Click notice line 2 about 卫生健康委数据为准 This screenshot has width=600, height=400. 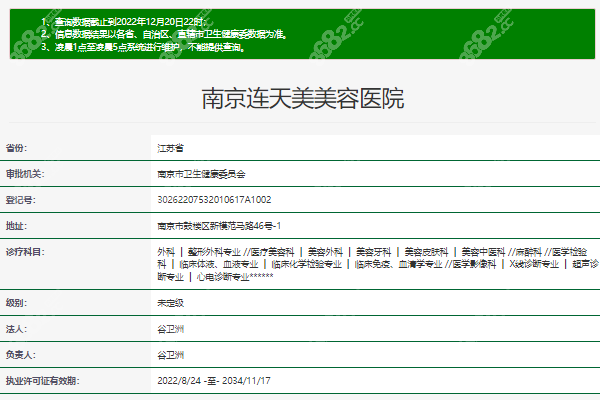pos(164,34)
